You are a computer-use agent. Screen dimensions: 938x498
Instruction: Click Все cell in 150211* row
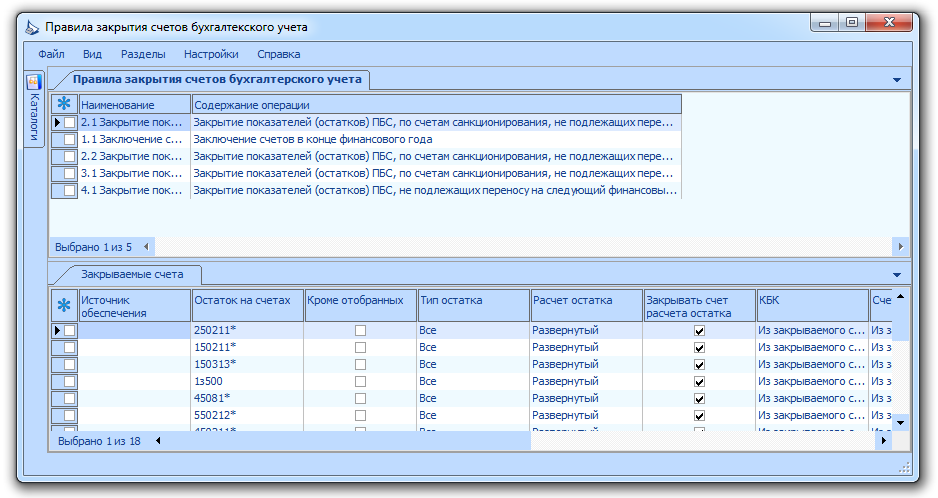click(x=474, y=347)
